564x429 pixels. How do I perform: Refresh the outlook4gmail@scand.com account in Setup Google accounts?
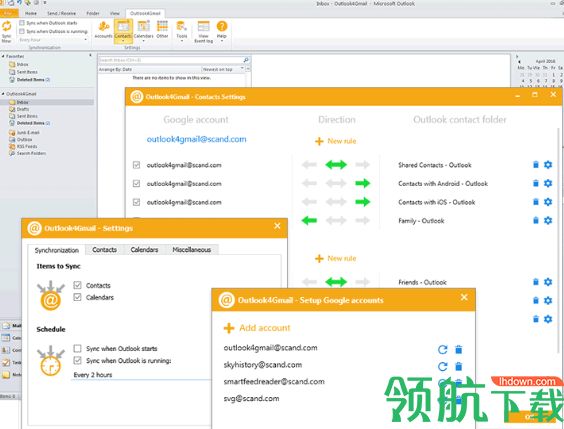pyautogui.click(x=443, y=349)
